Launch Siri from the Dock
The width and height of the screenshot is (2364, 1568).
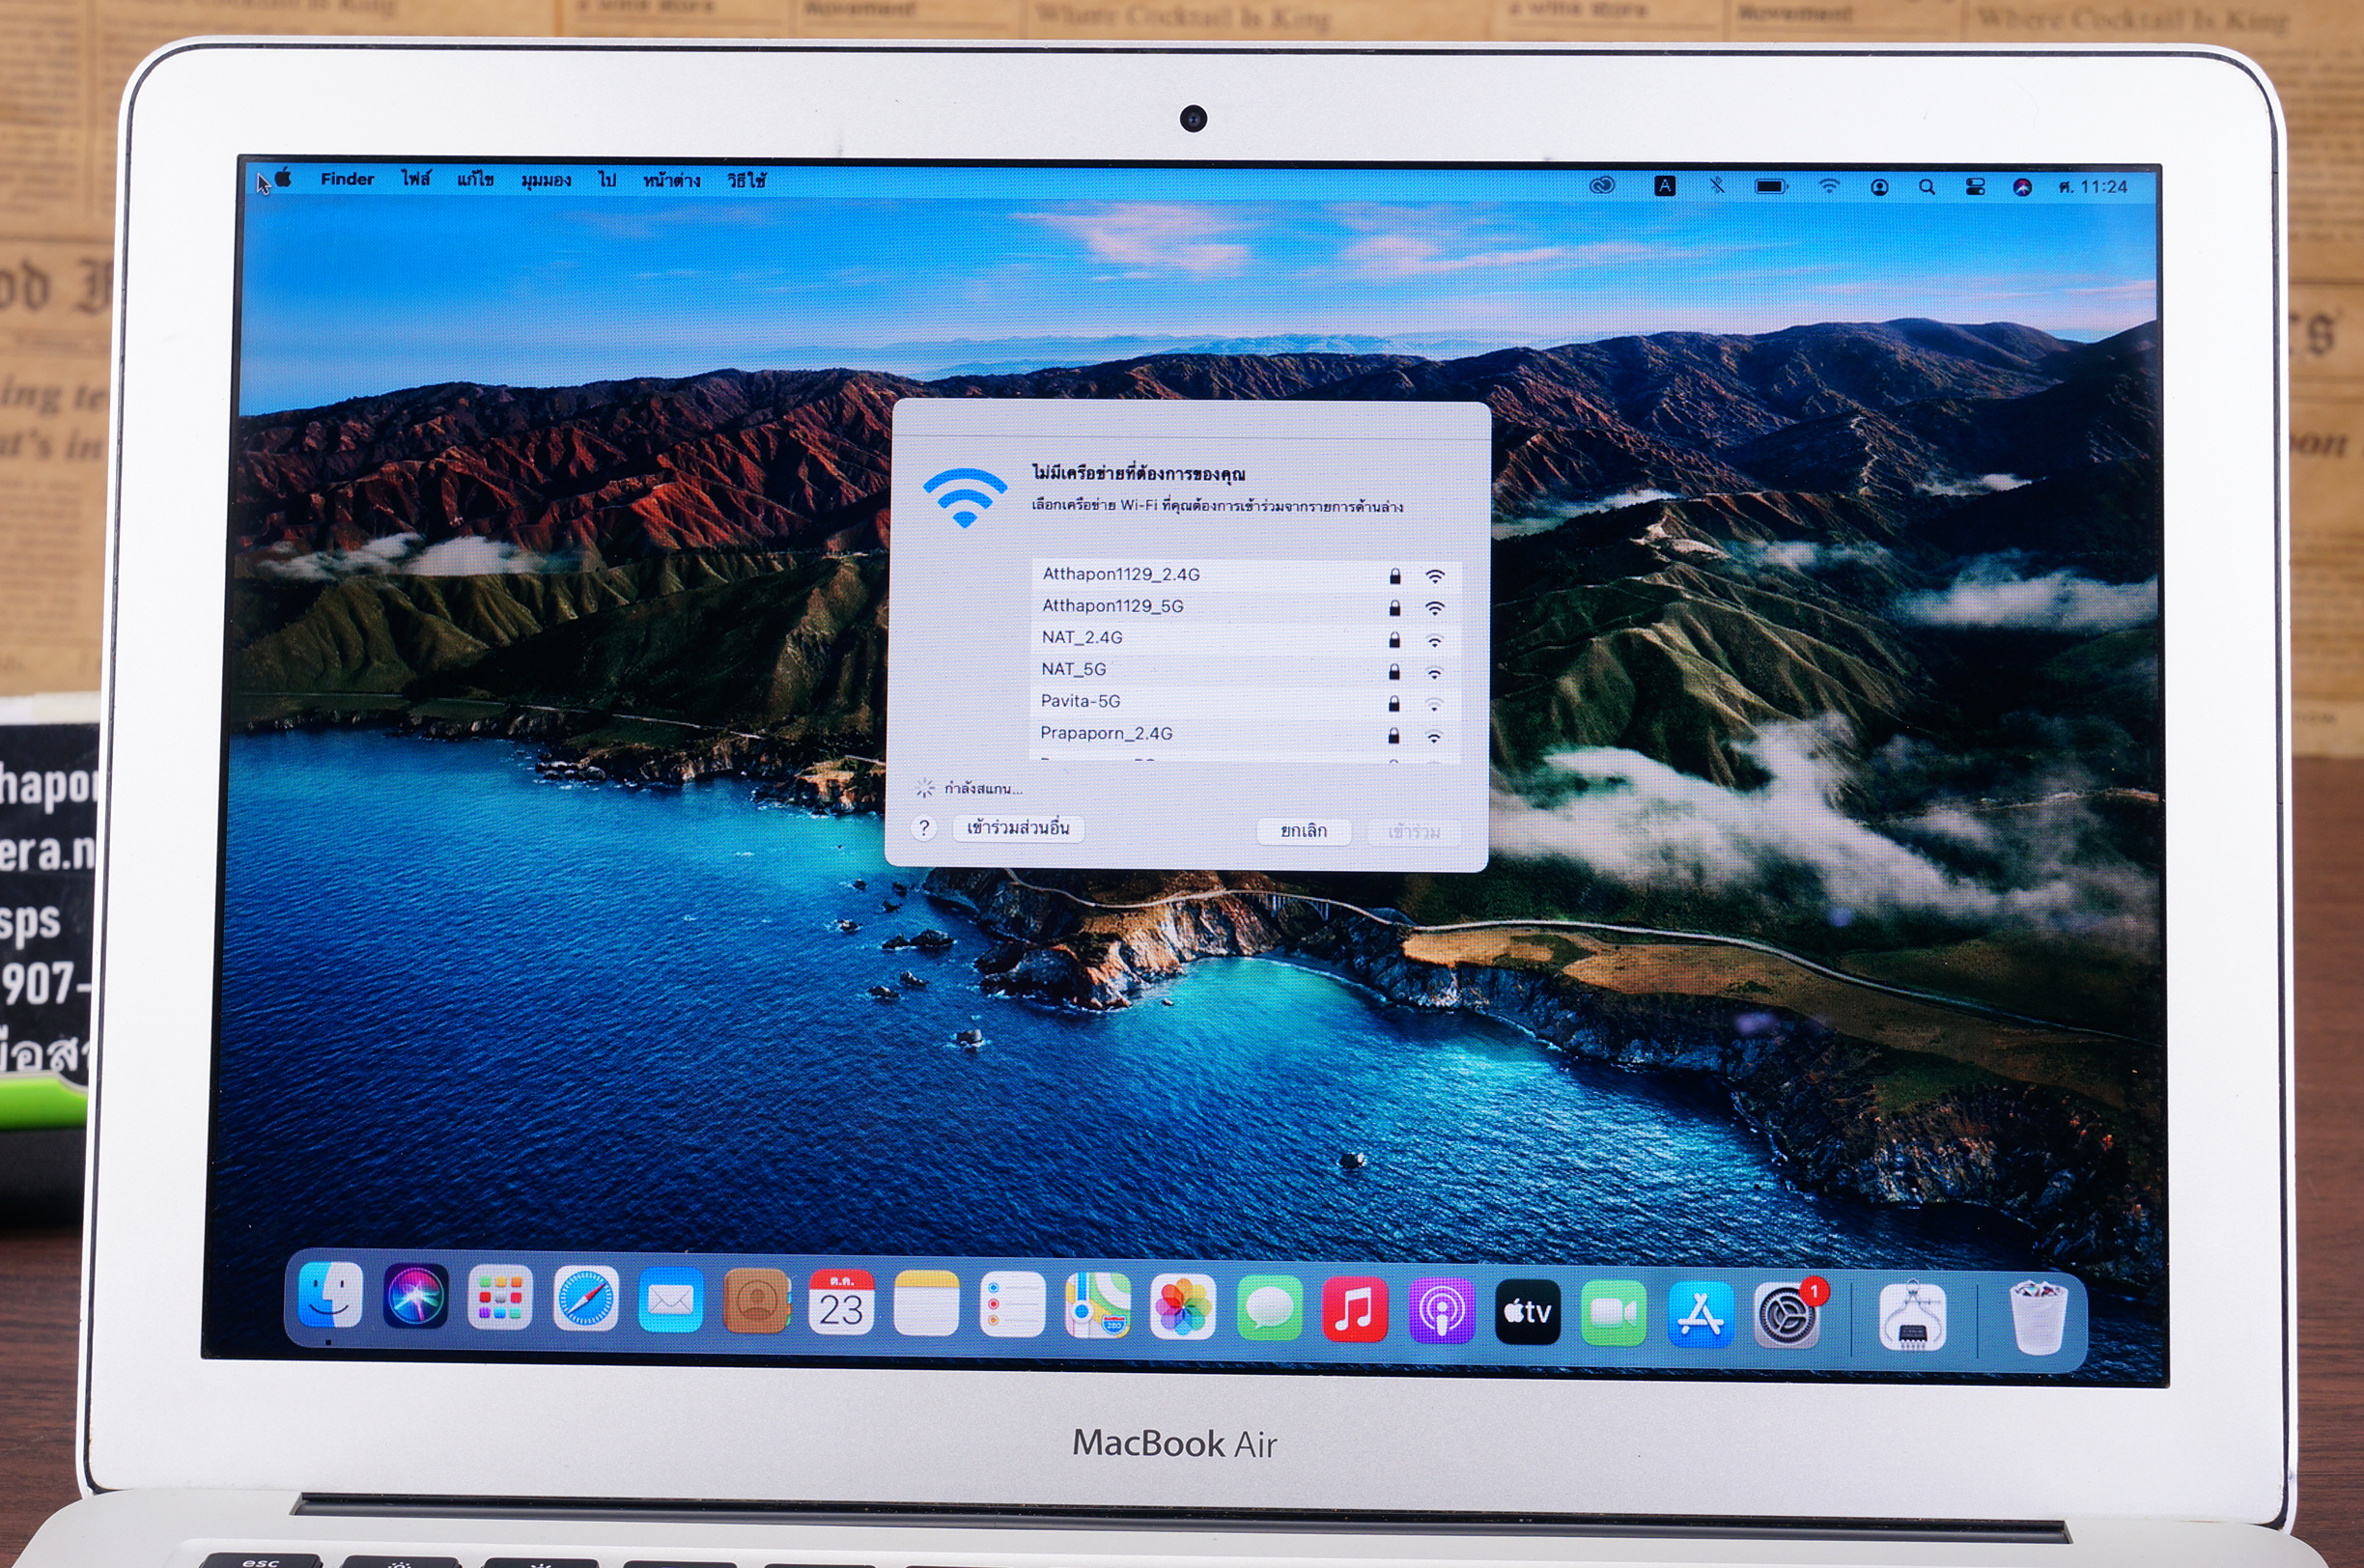[x=415, y=1296]
